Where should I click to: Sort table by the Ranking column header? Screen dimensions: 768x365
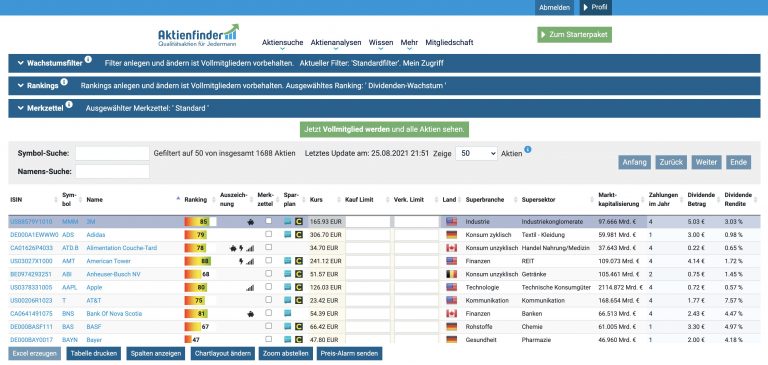point(195,200)
